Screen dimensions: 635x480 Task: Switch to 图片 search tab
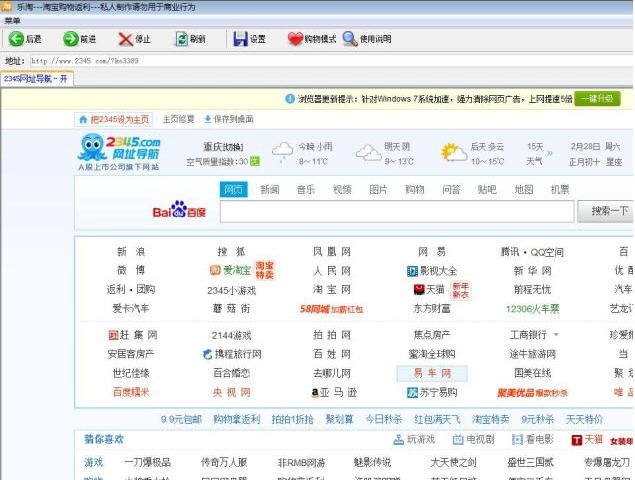(378, 189)
